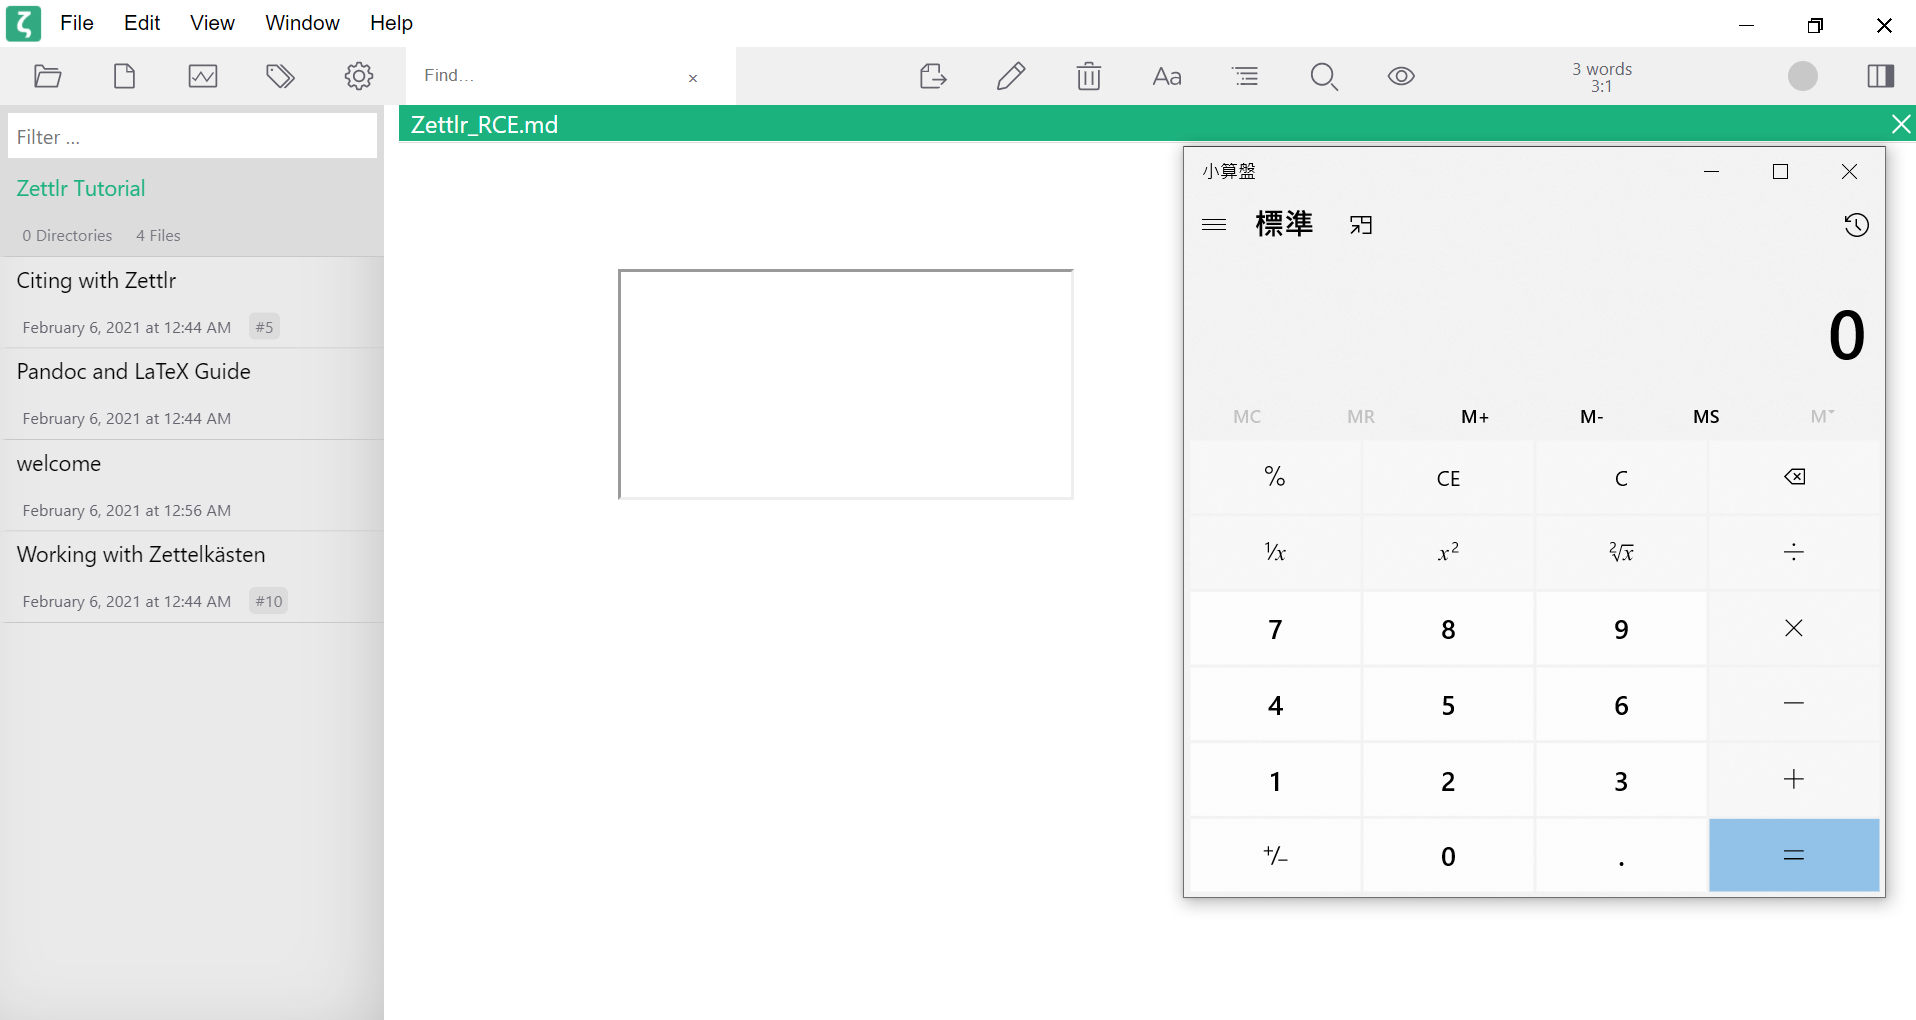Click the calculator 5 key
Screen dimensions: 1916x1020
pyautogui.click(x=1448, y=704)
